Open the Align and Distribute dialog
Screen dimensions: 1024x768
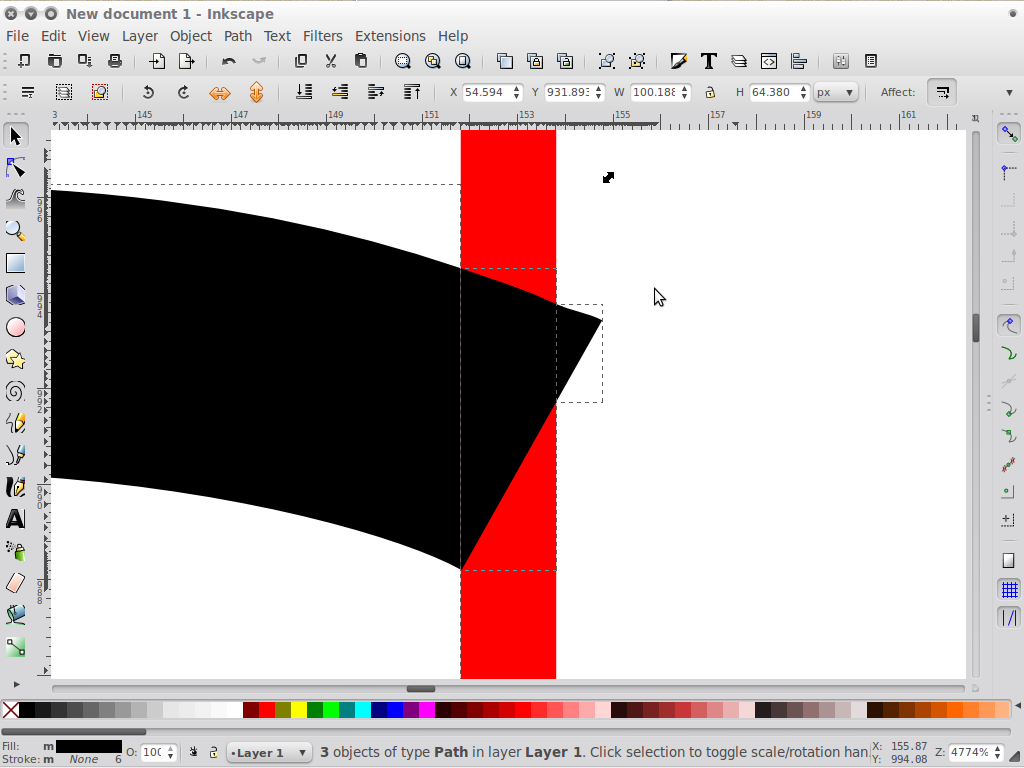pos(797,61)
